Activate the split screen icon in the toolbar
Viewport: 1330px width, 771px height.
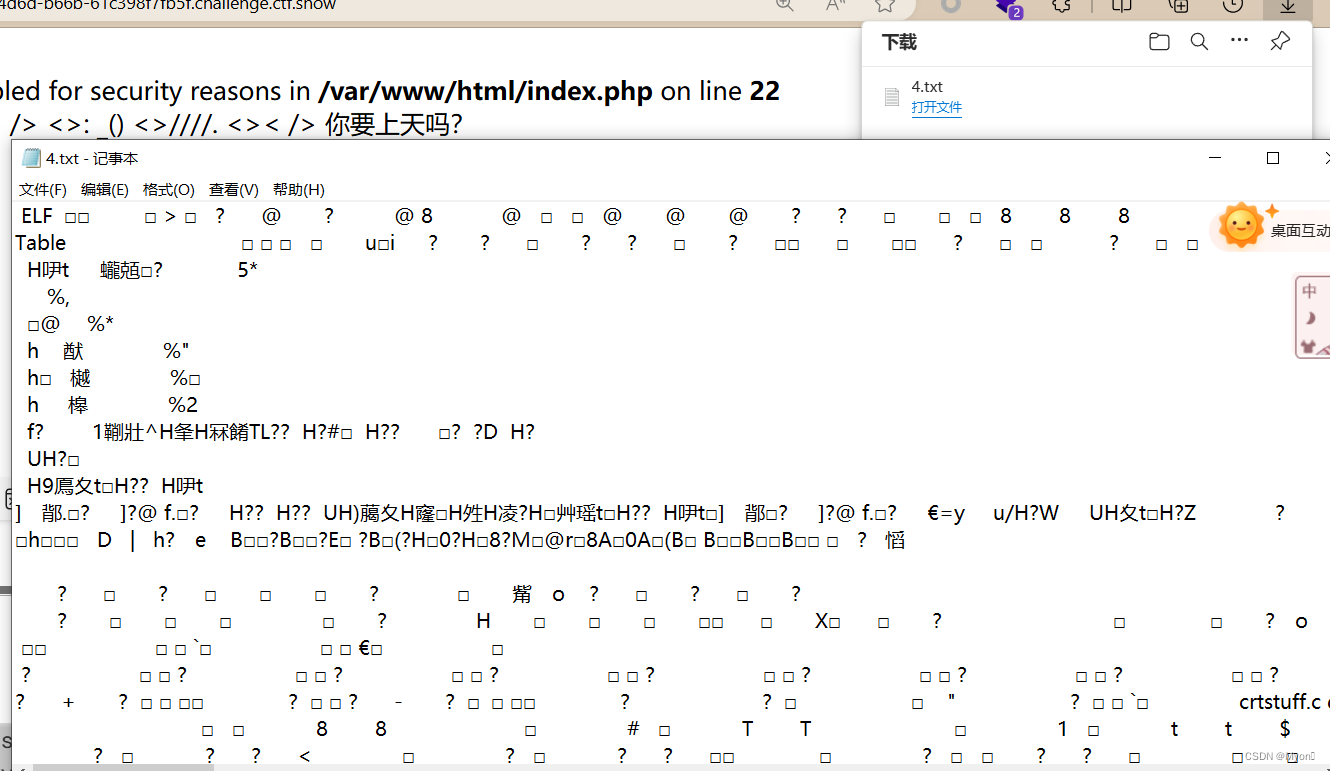[1120, 7]
